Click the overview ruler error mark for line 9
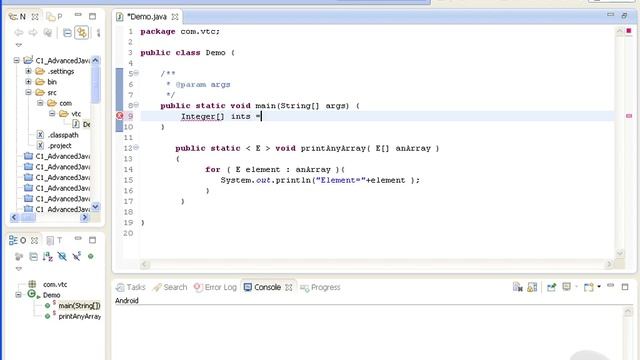640x360 pixels. [629, 116]
